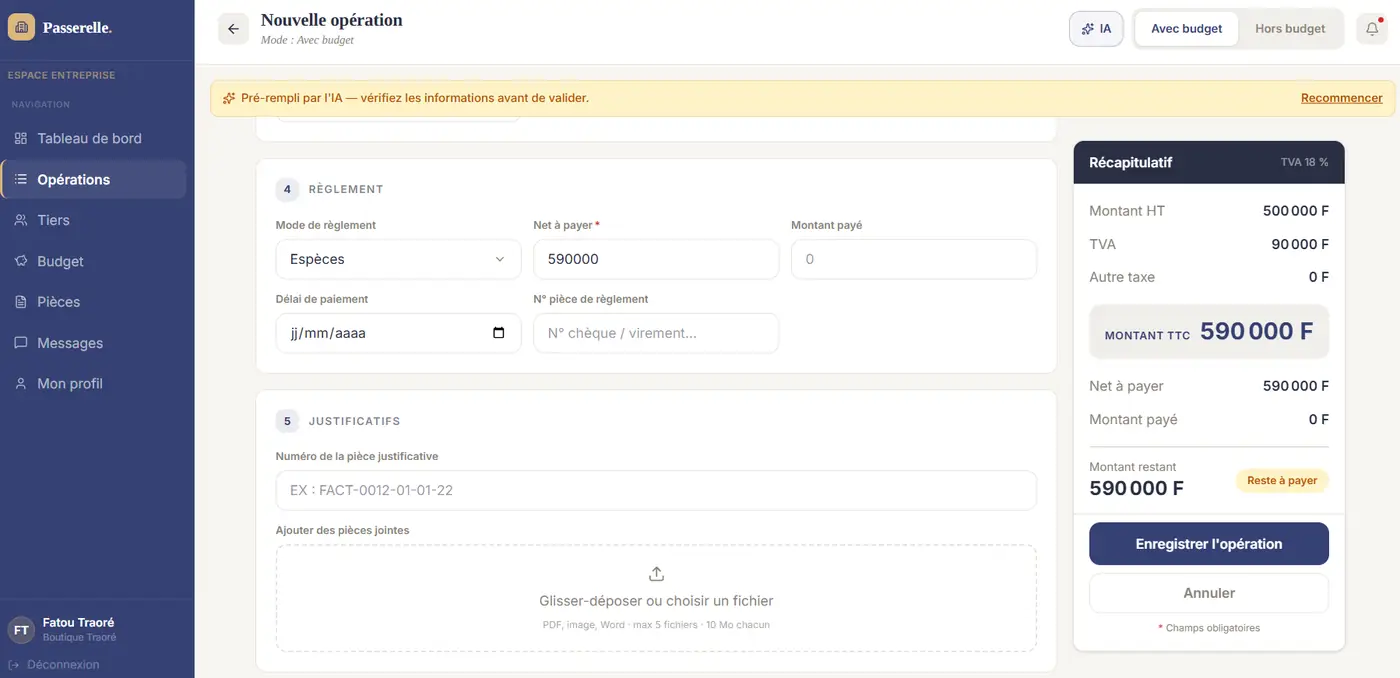The image size is (1400, 678).
Task: Click the Annuler button
Action: [1209, 593]
